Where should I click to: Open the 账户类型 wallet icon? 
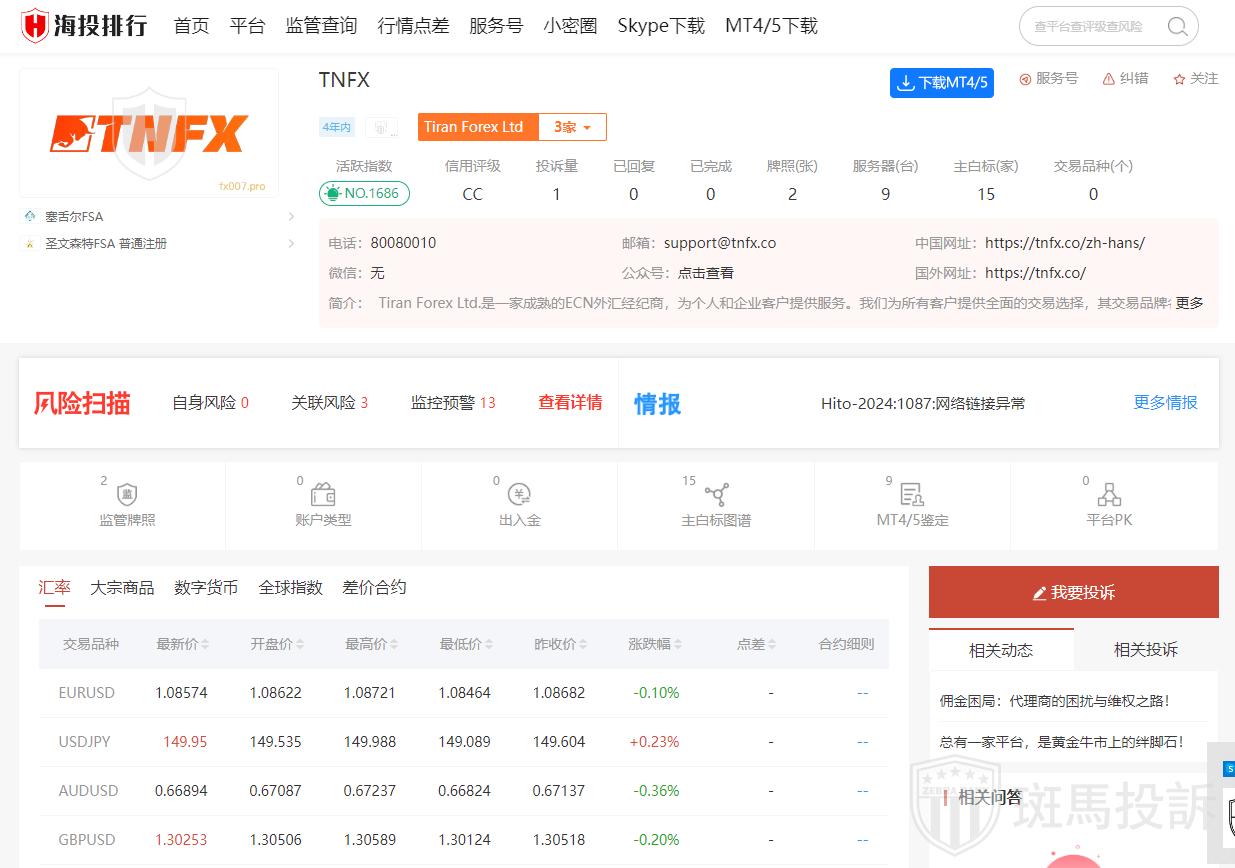[323, 494]
